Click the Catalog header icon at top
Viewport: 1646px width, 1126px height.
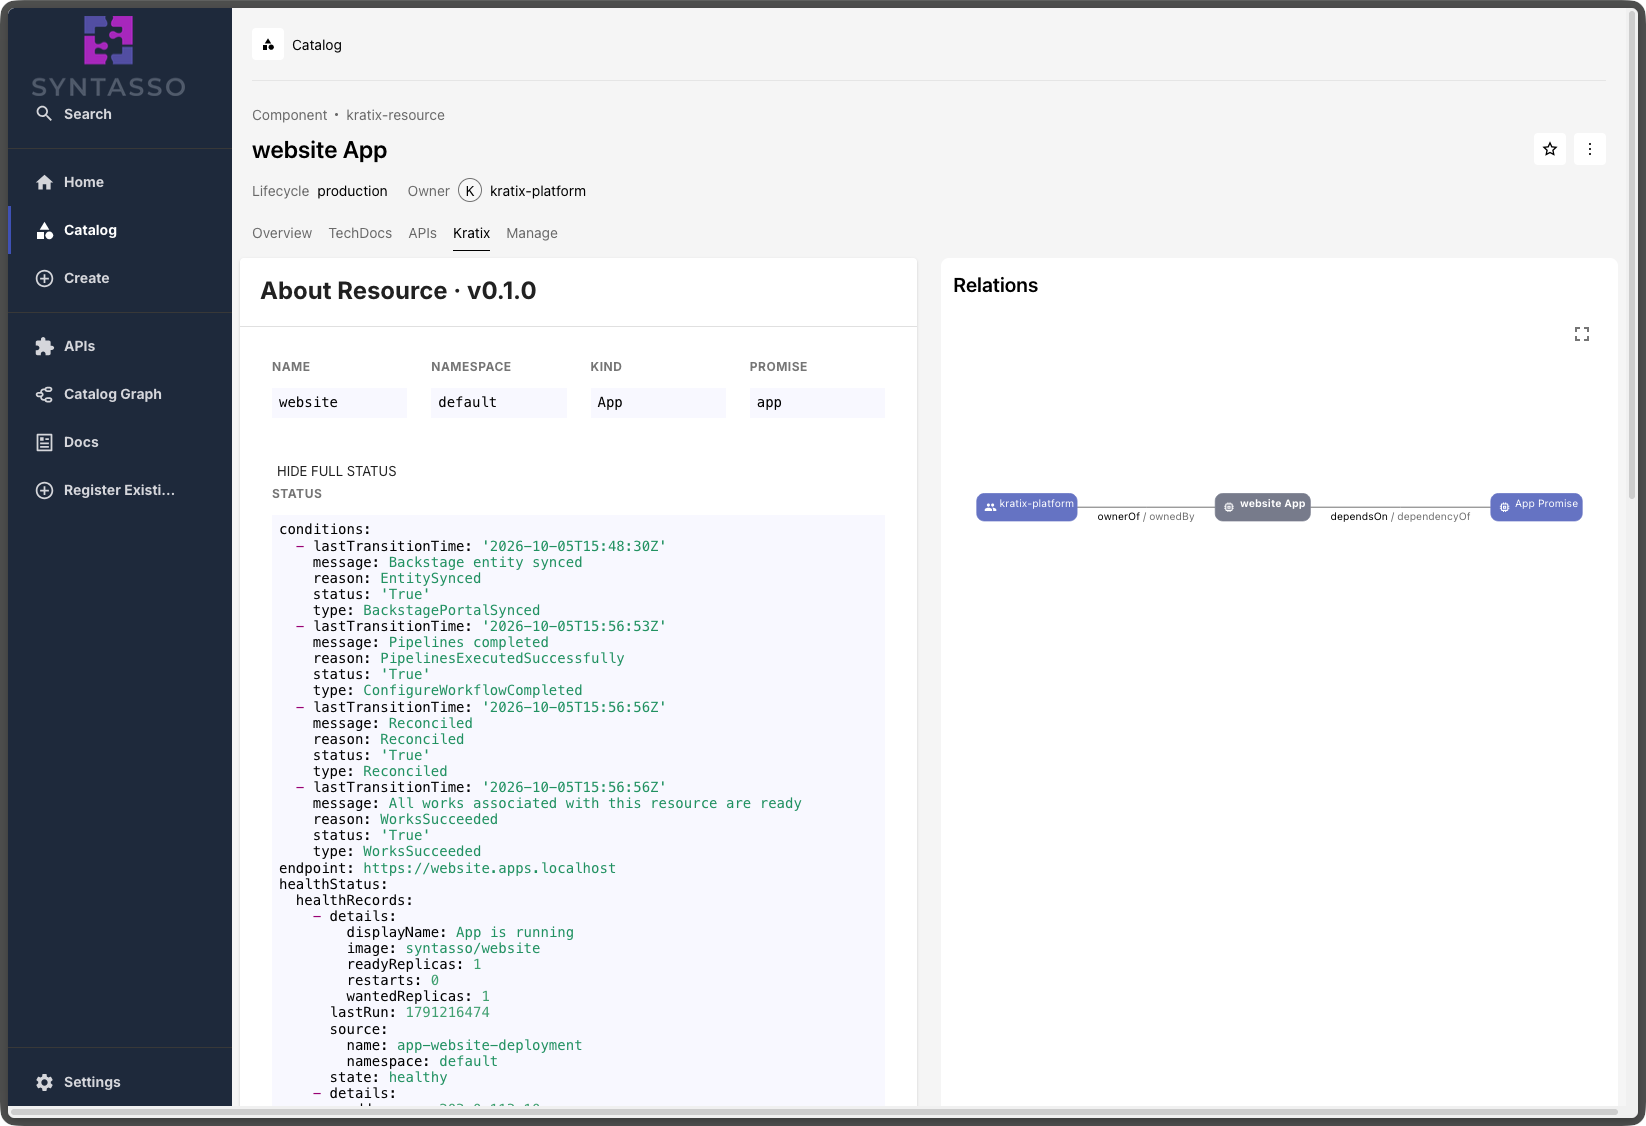(268, 45)
